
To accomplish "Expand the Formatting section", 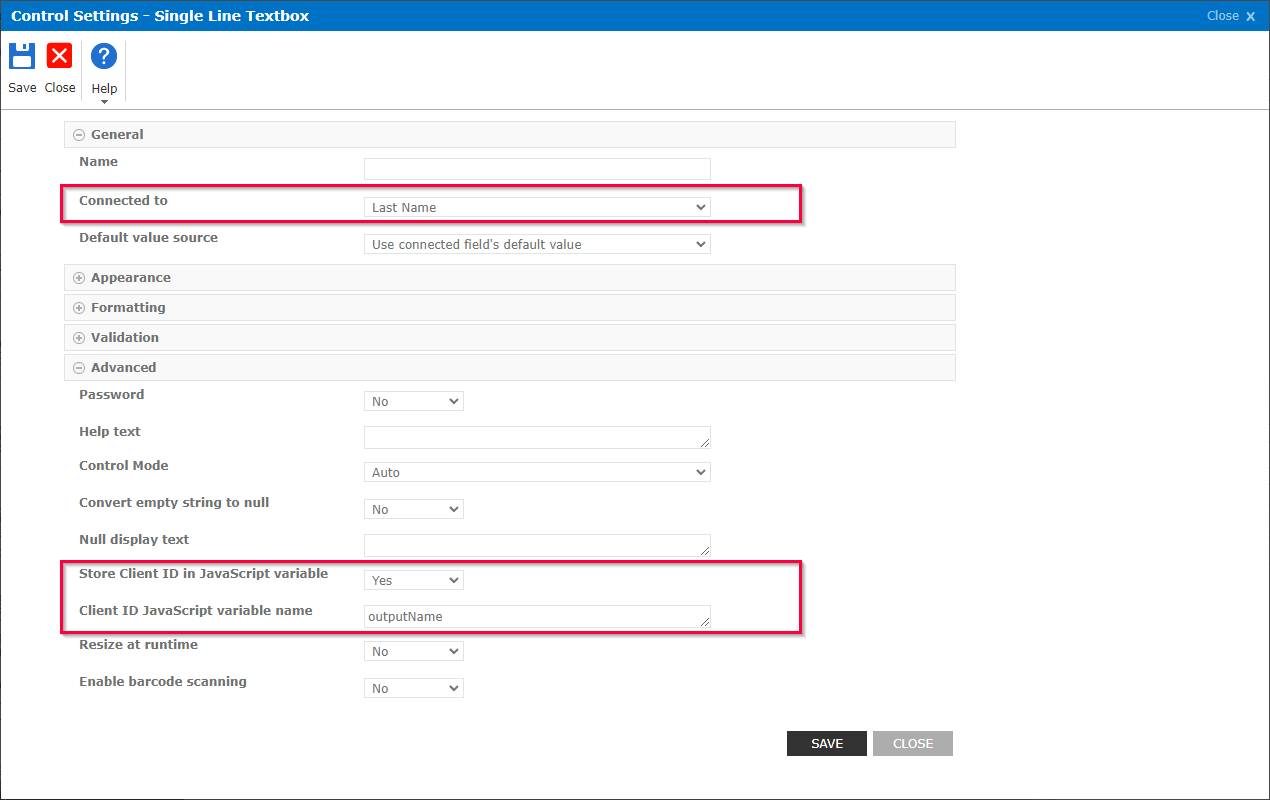I will click(x=78, y=307).
